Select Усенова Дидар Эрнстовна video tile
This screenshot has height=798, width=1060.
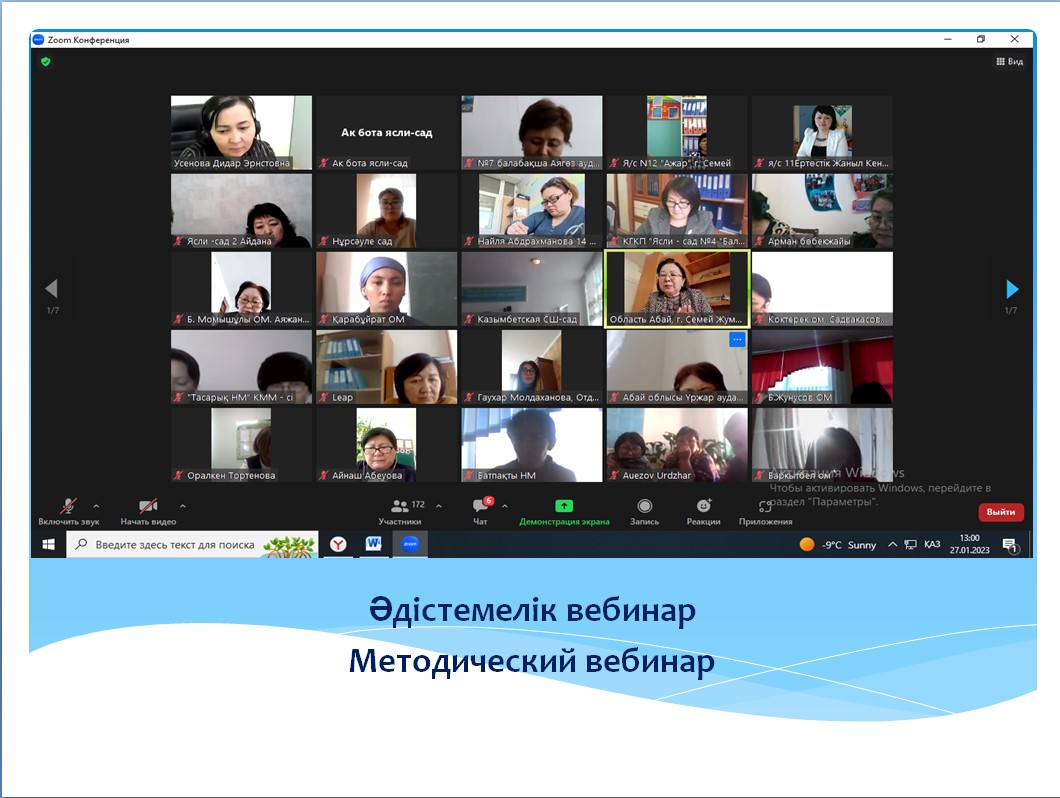pyautogui.click(x=241, y=133)
